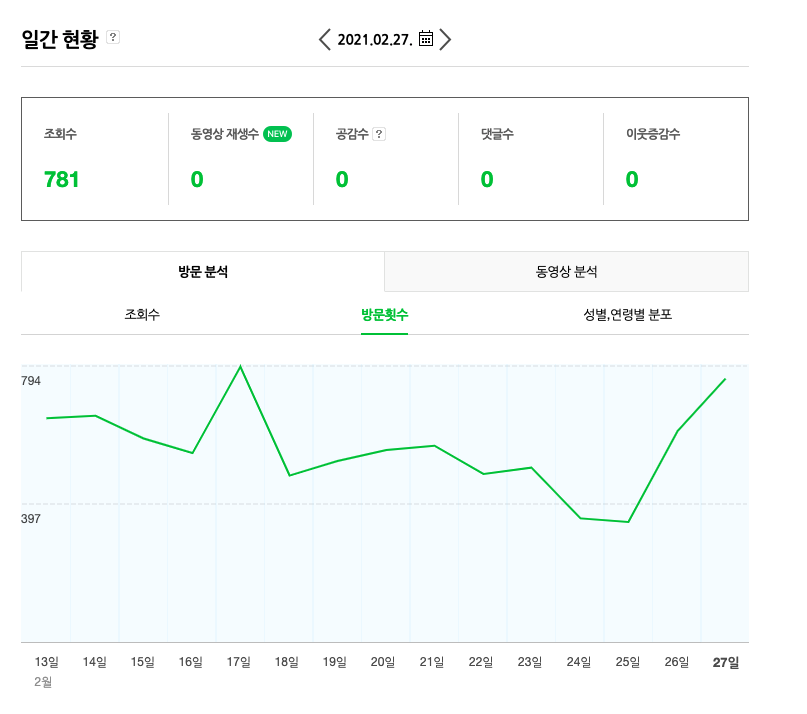
Task: Select the 성별,연령별 분포 sub-tab
Action: point(627,315)
